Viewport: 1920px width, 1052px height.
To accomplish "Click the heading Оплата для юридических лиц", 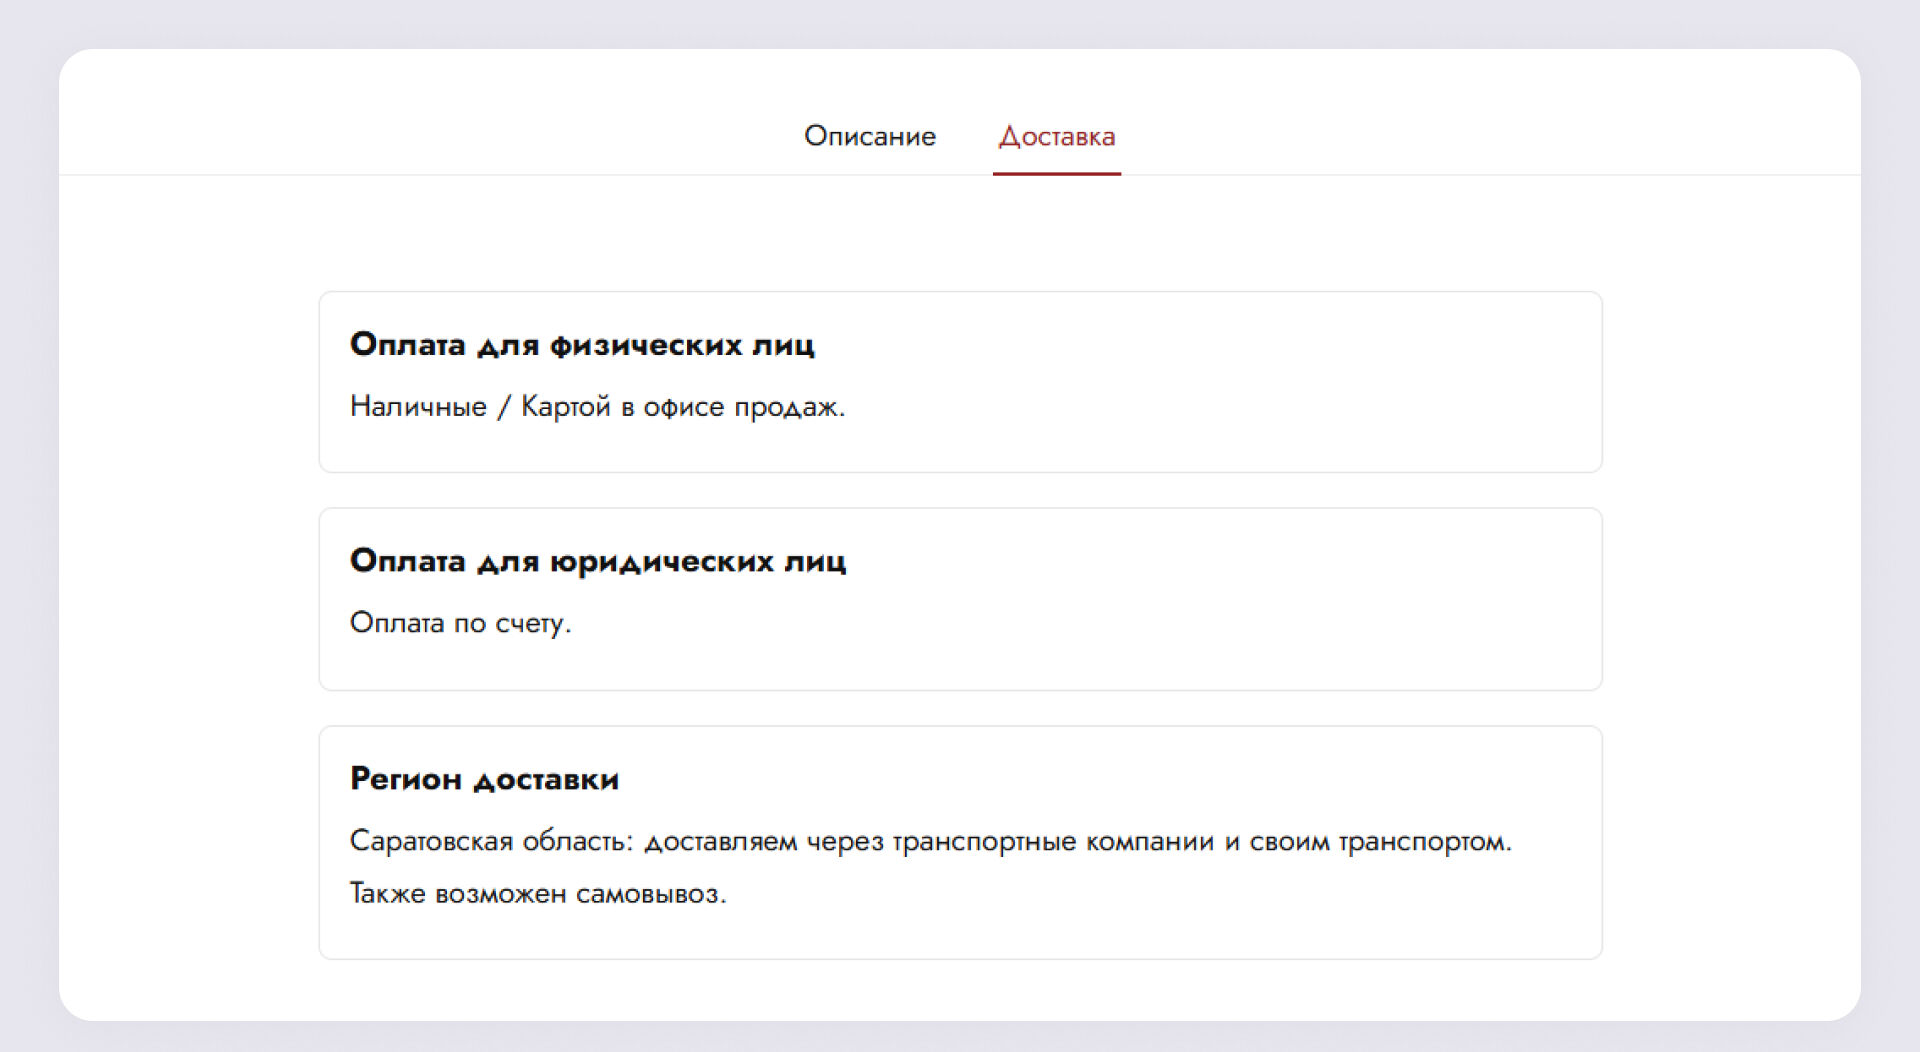I will click(x=597, y=561).
